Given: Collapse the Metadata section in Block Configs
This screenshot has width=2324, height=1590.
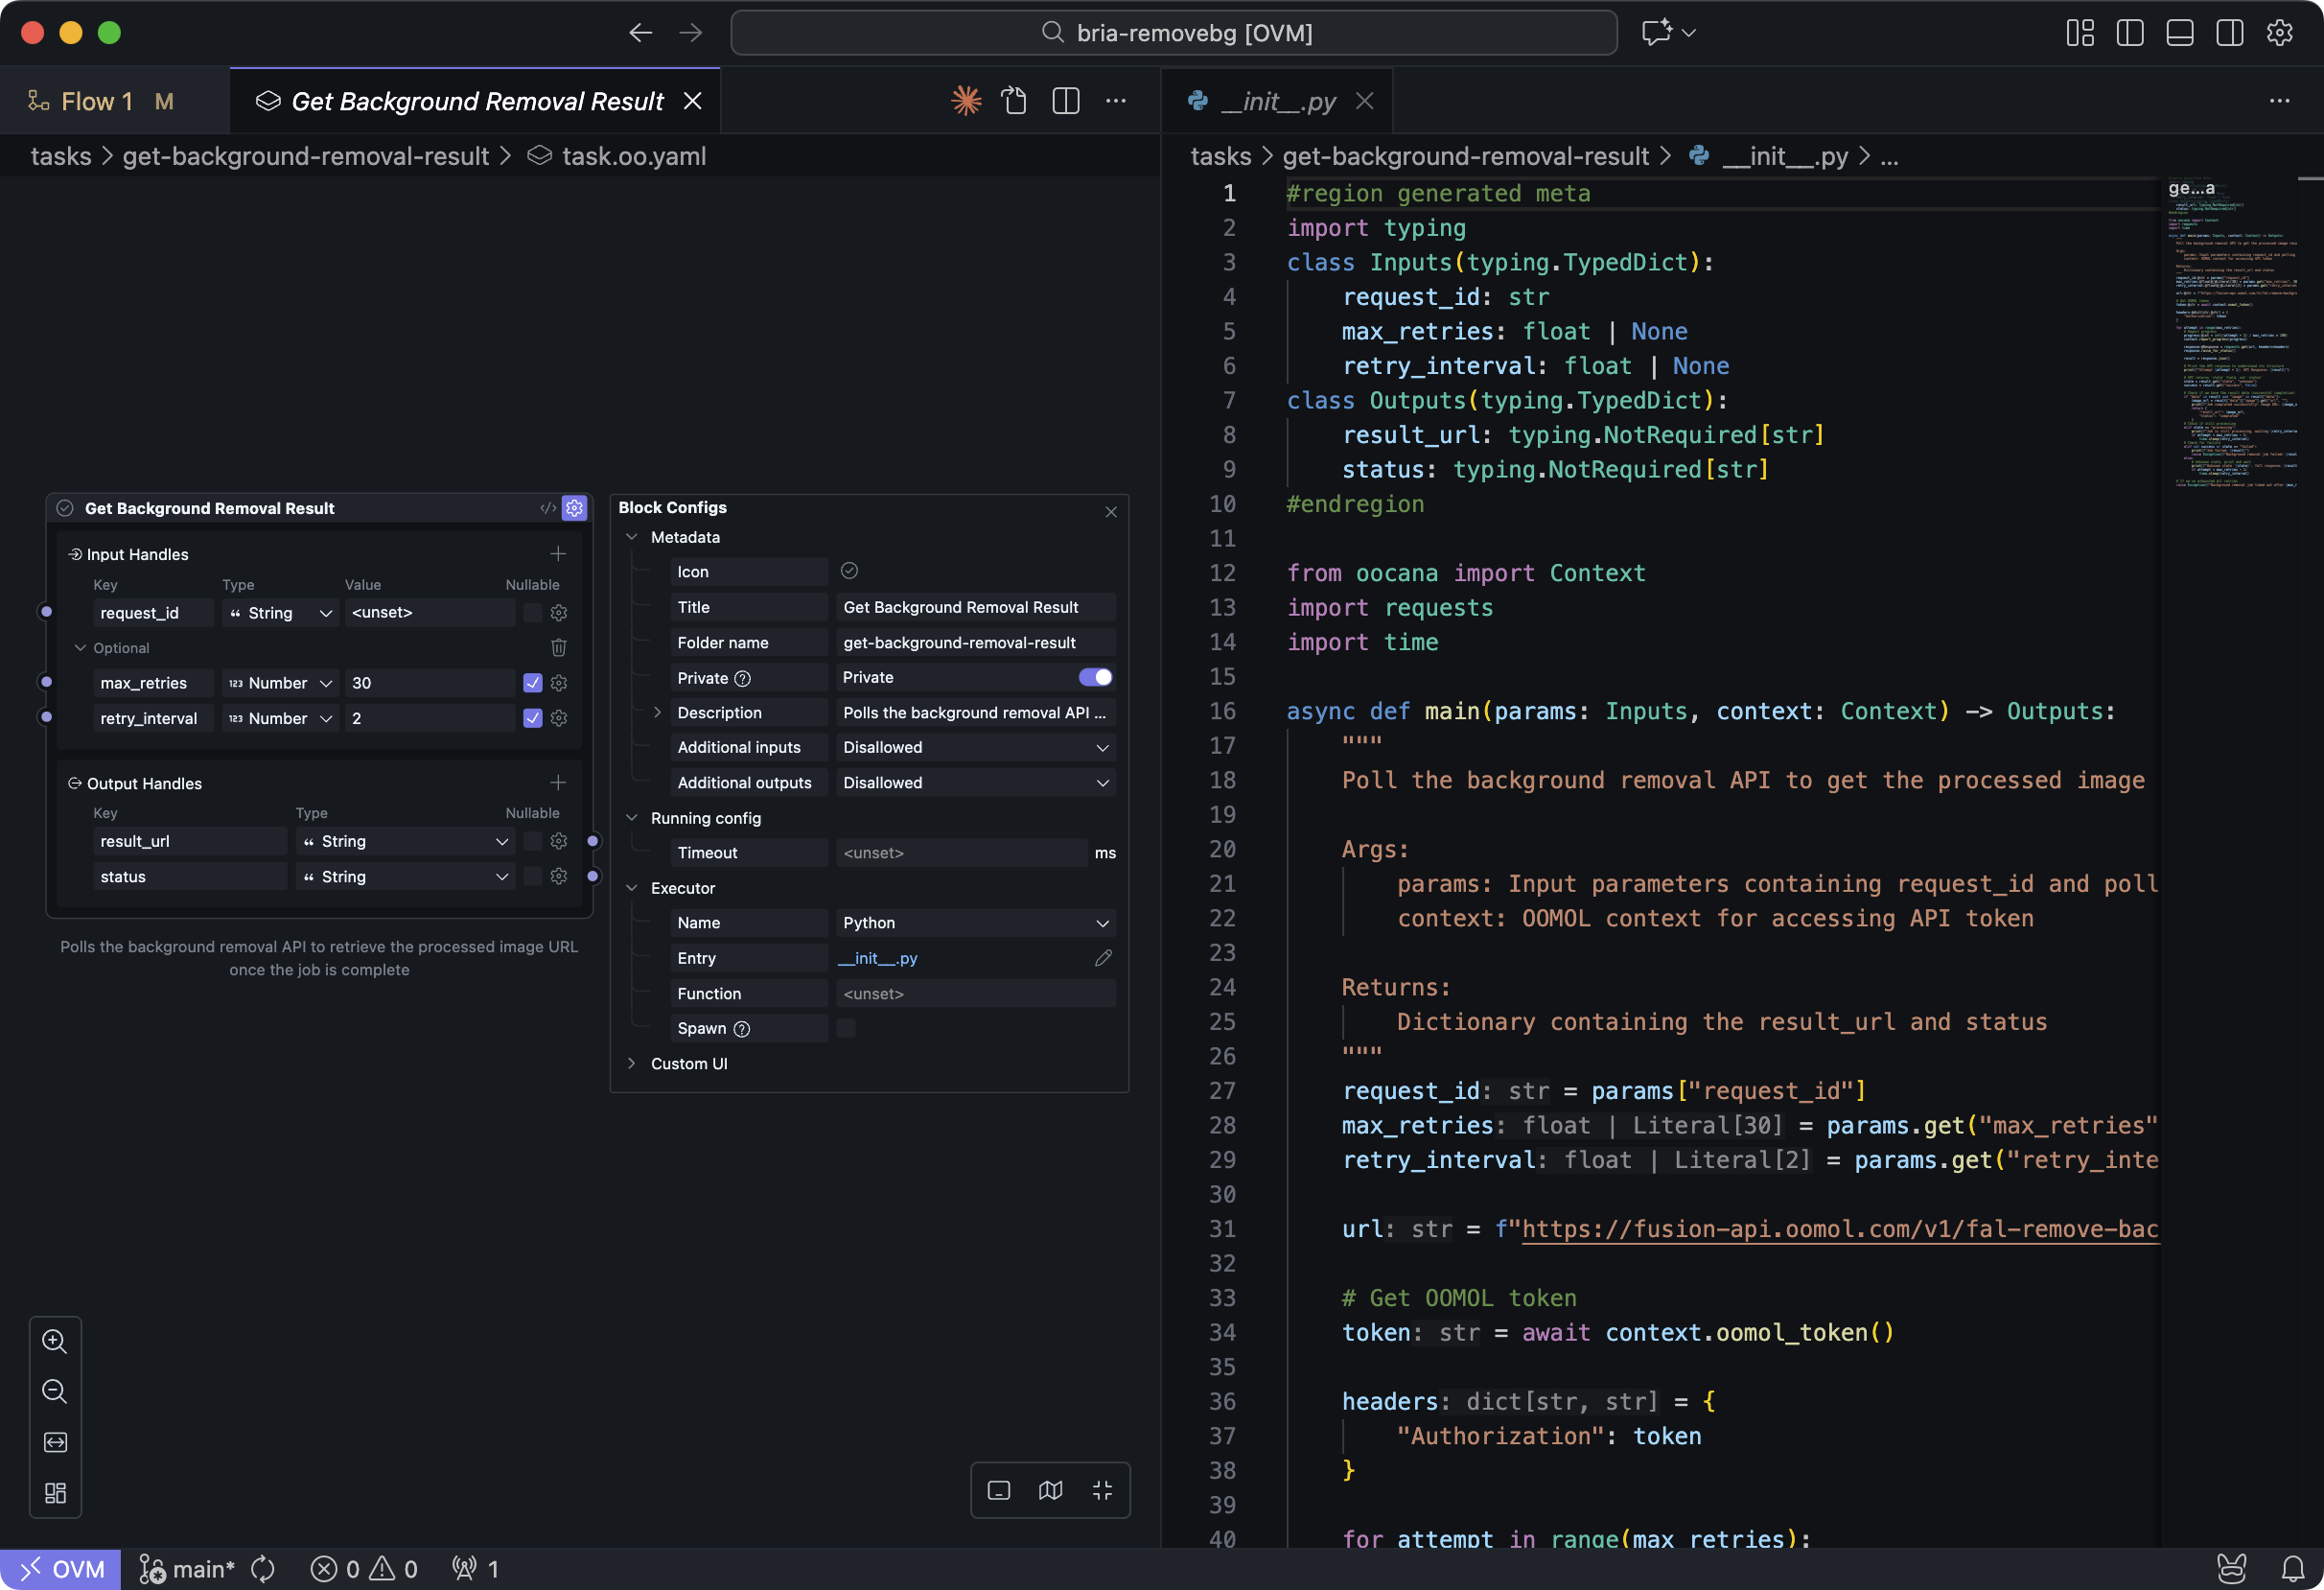Looking at the screenshot, I should click(x=632, y=537).
